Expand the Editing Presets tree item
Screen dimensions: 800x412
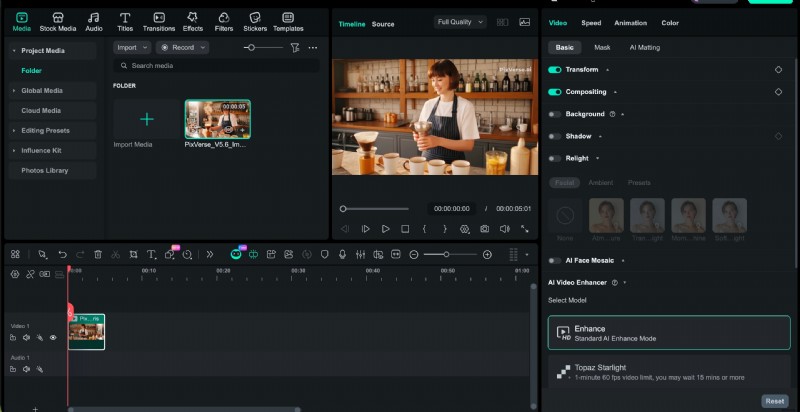coord(14,131)
